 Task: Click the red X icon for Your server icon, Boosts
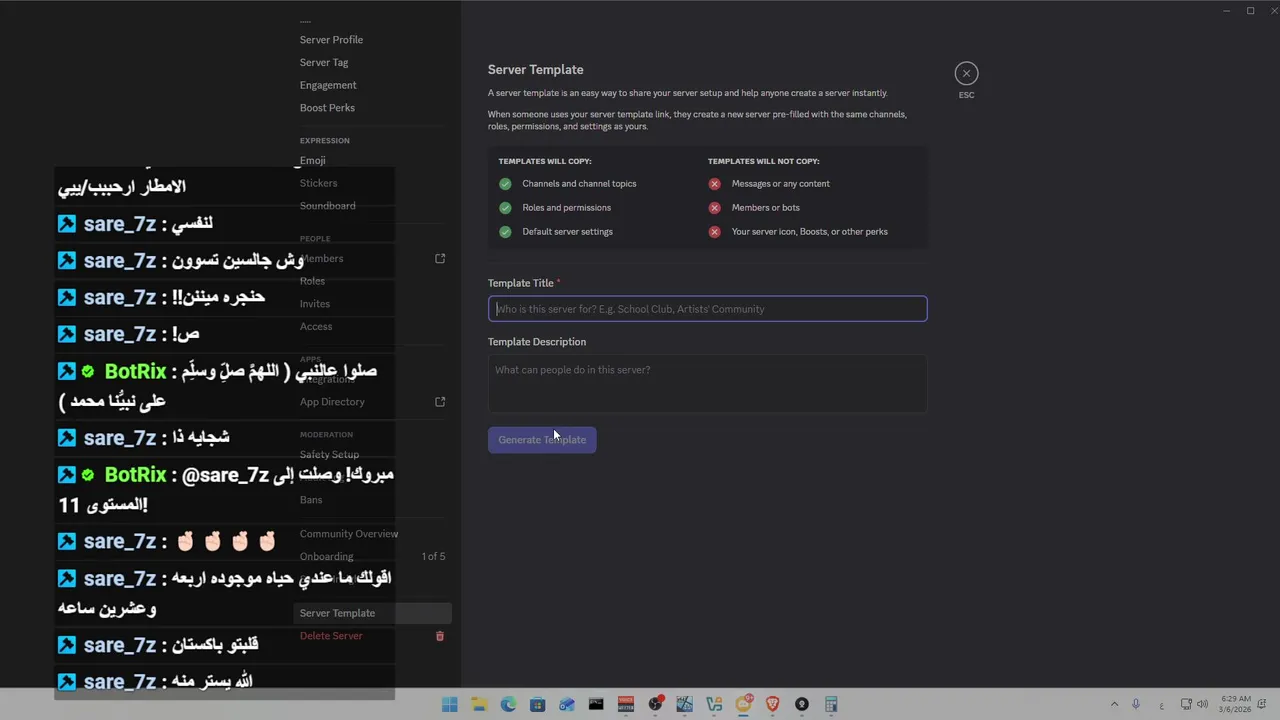click(x=714, y=232)
